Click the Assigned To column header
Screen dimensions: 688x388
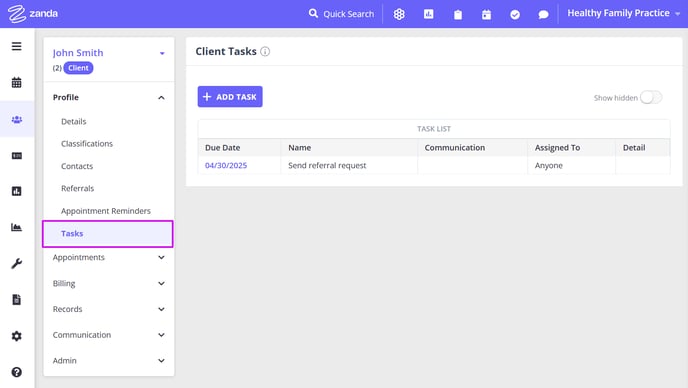click(x=557, y=148)
